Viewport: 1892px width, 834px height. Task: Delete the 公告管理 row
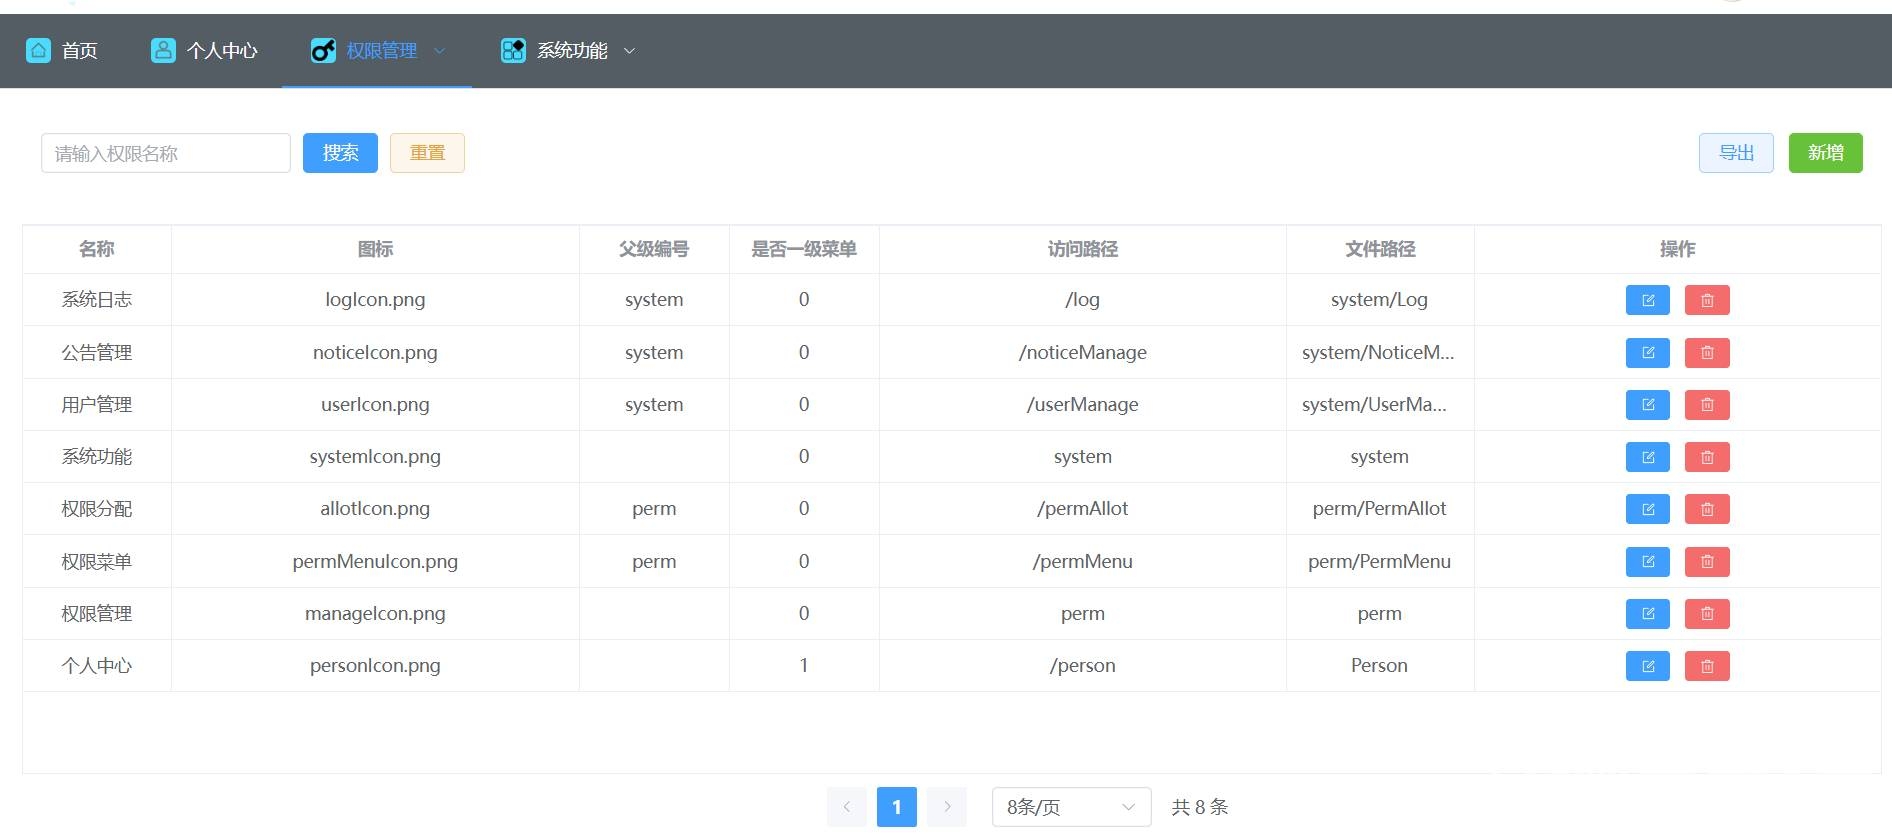pos(1707,352)
